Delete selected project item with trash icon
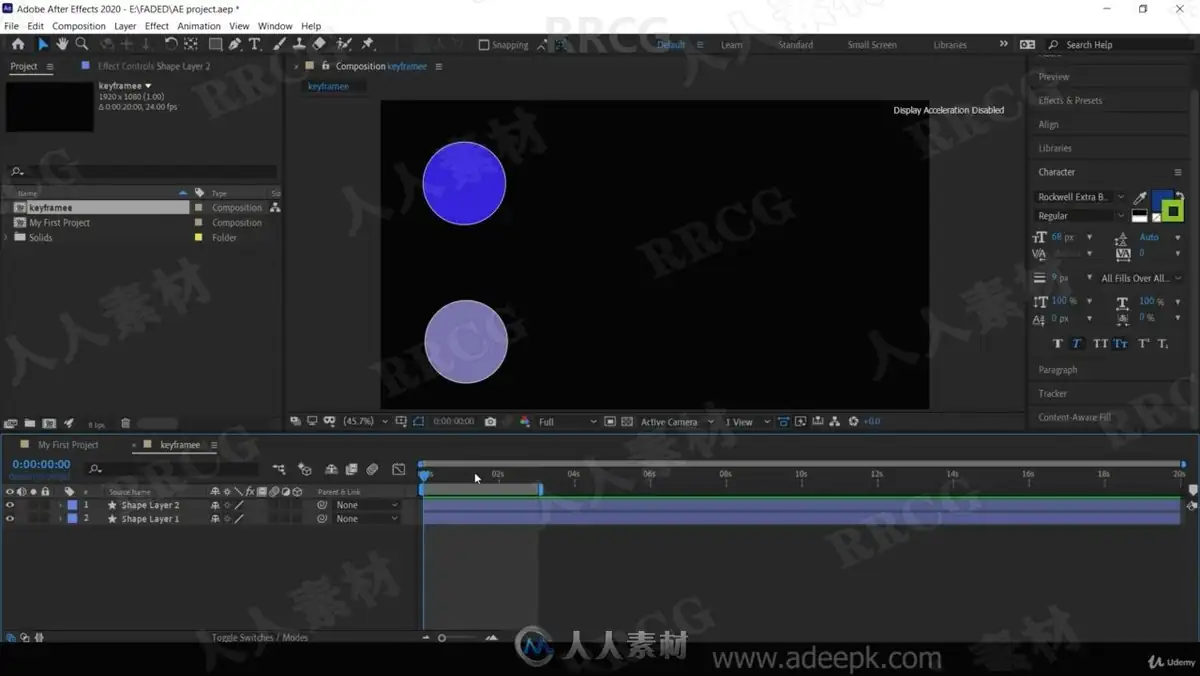The height and width of the screenshot is (676, 1200). (125, 424)
